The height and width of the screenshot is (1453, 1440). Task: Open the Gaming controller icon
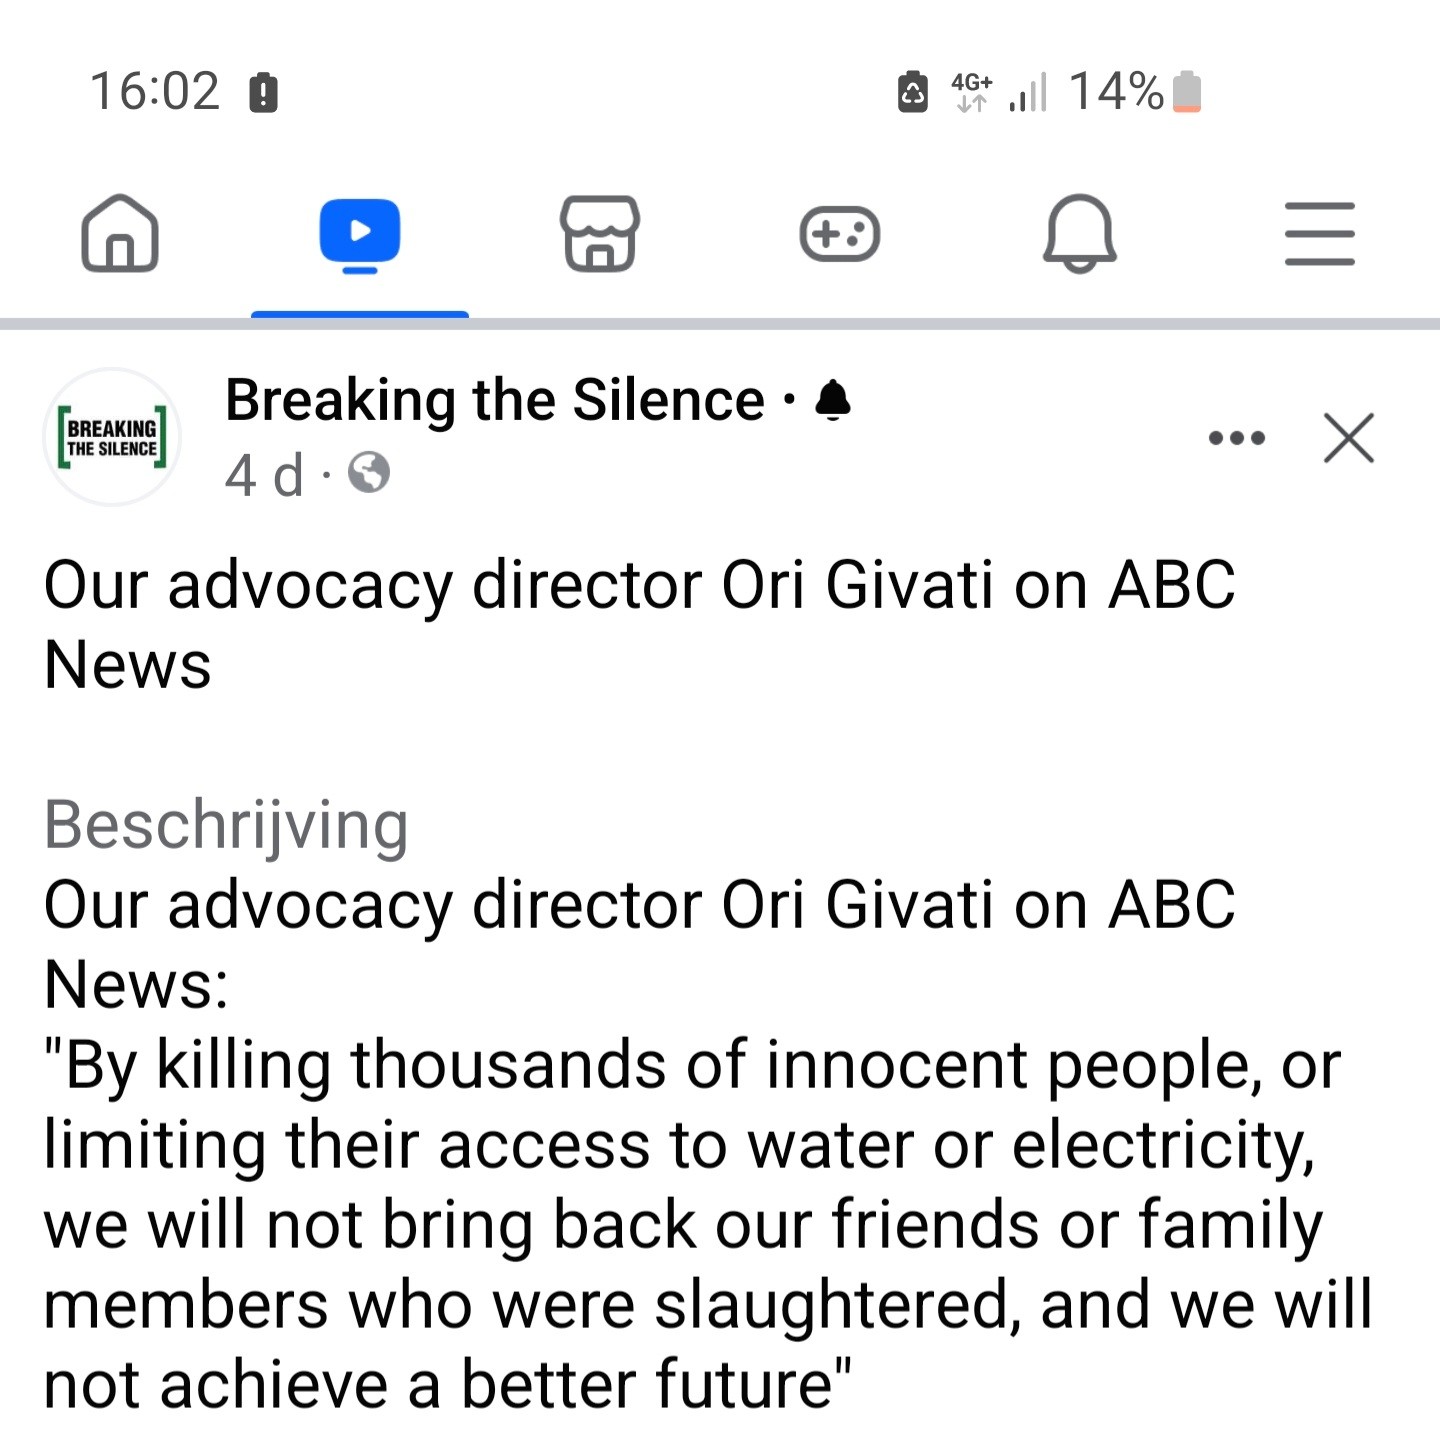tap(840, 234)
